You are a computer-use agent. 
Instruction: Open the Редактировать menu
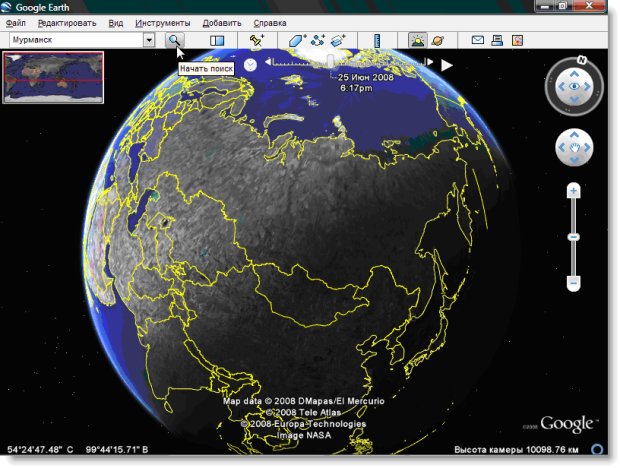(x=67, y=23)
